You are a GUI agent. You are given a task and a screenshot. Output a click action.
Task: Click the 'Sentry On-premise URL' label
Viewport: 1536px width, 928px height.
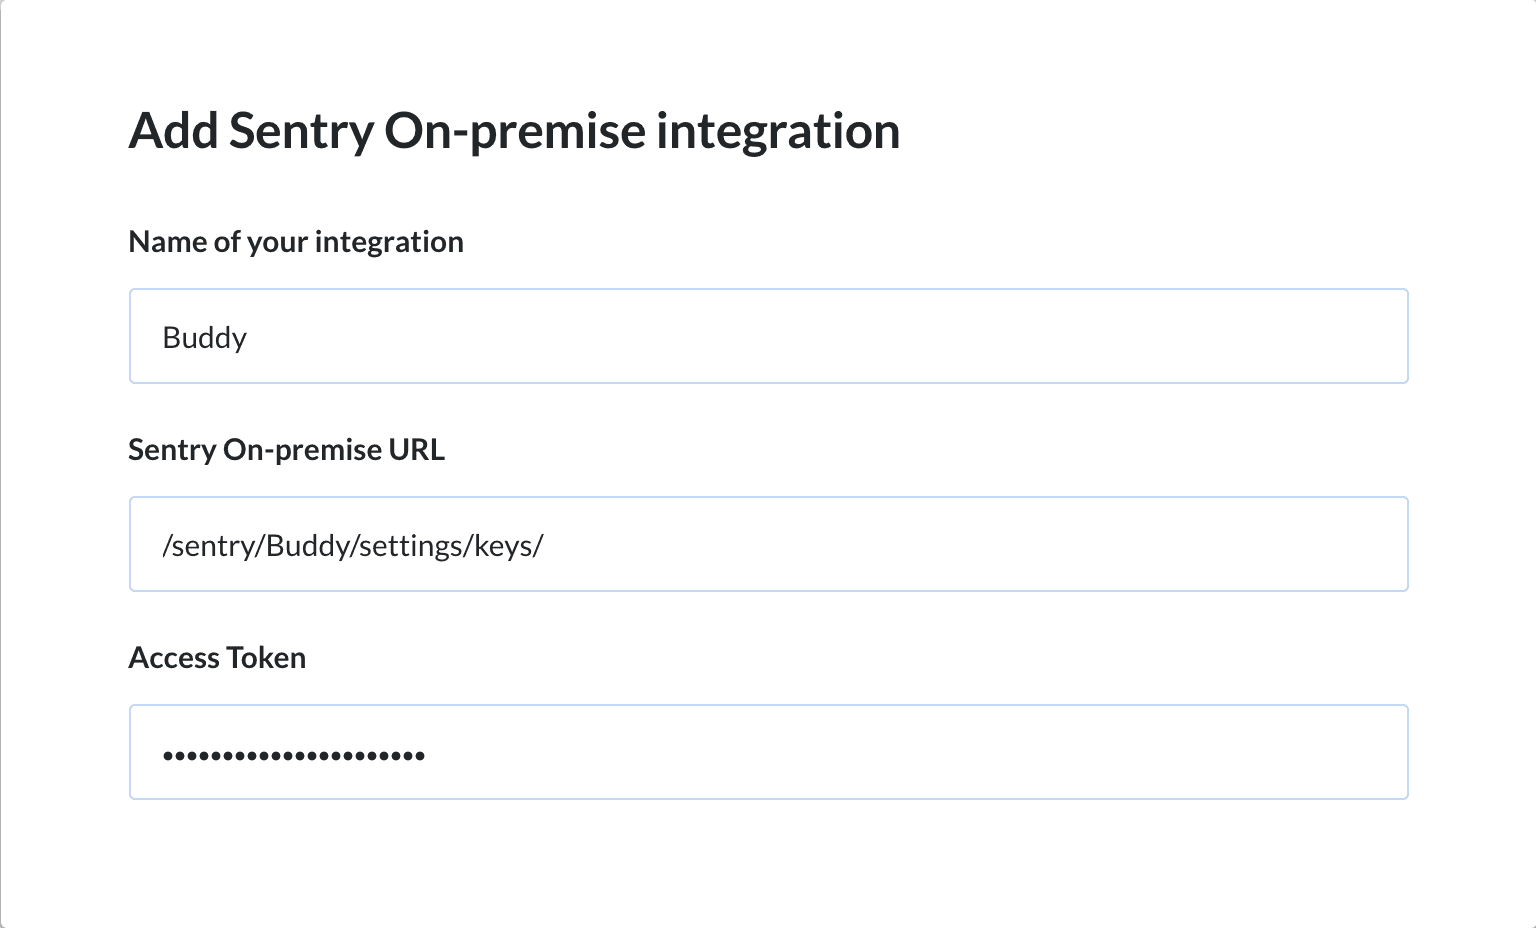(x=286, y=450)
